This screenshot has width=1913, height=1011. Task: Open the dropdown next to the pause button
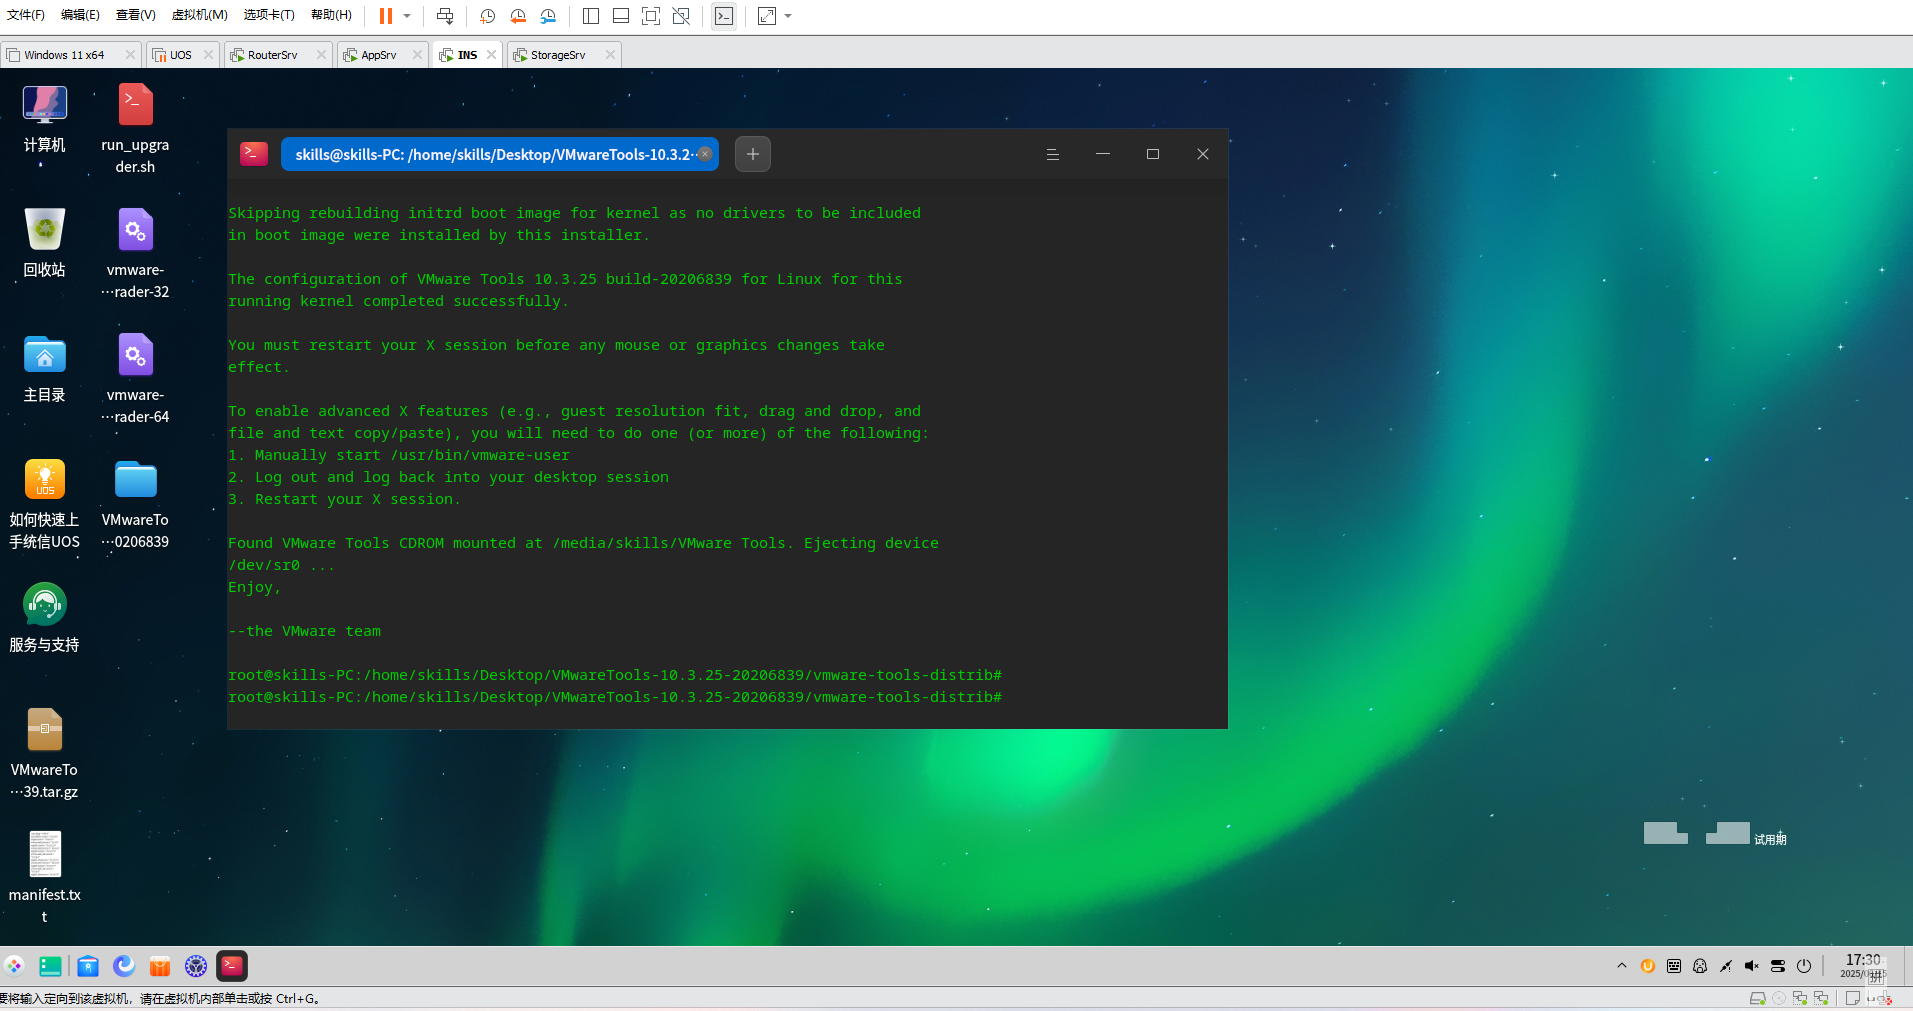(405, 16)
